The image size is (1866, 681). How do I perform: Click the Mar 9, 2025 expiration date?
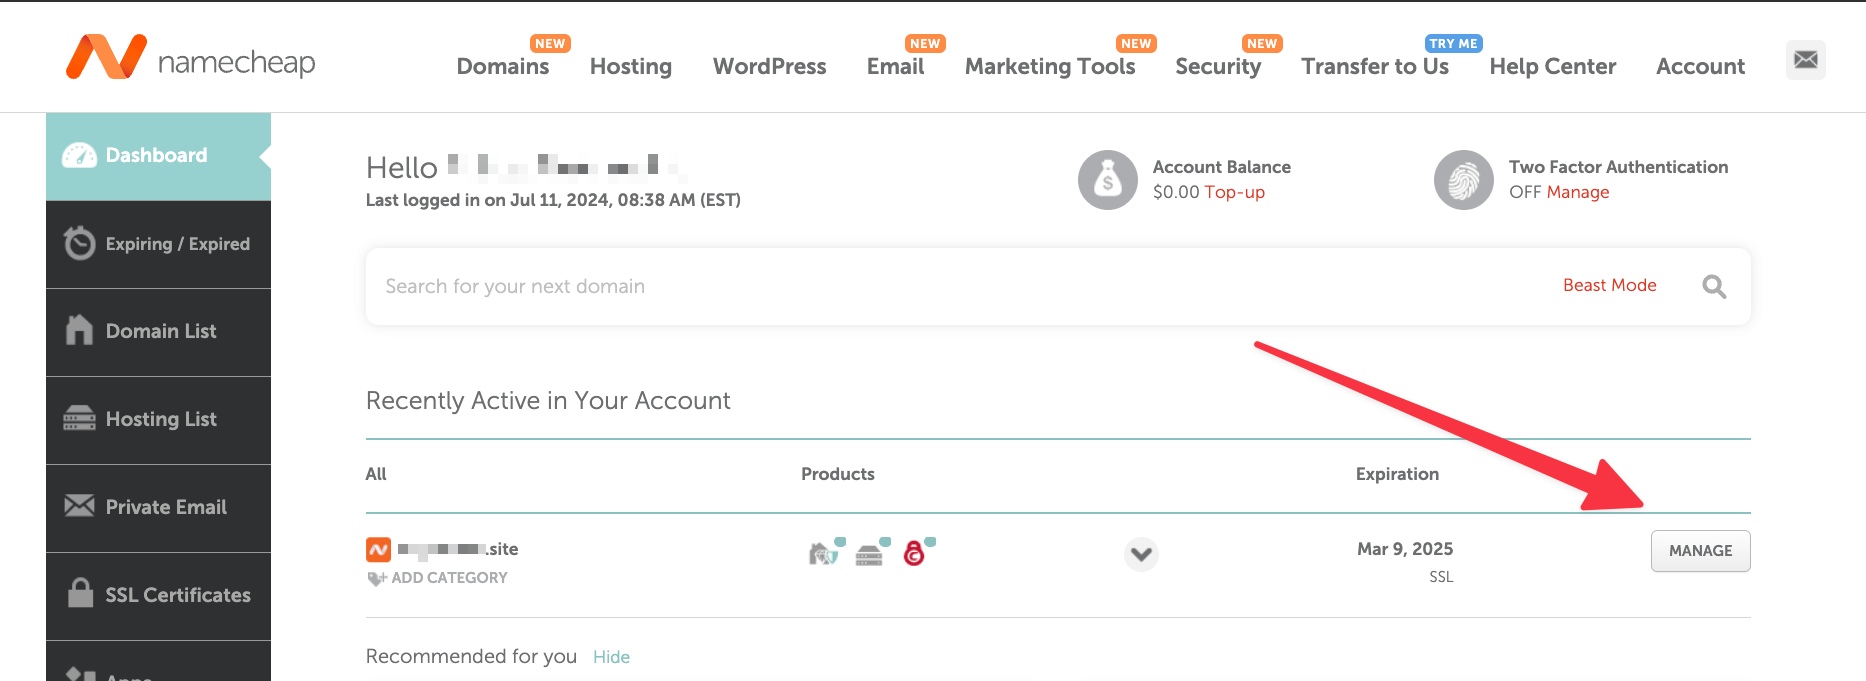(x=1405, y=549)
